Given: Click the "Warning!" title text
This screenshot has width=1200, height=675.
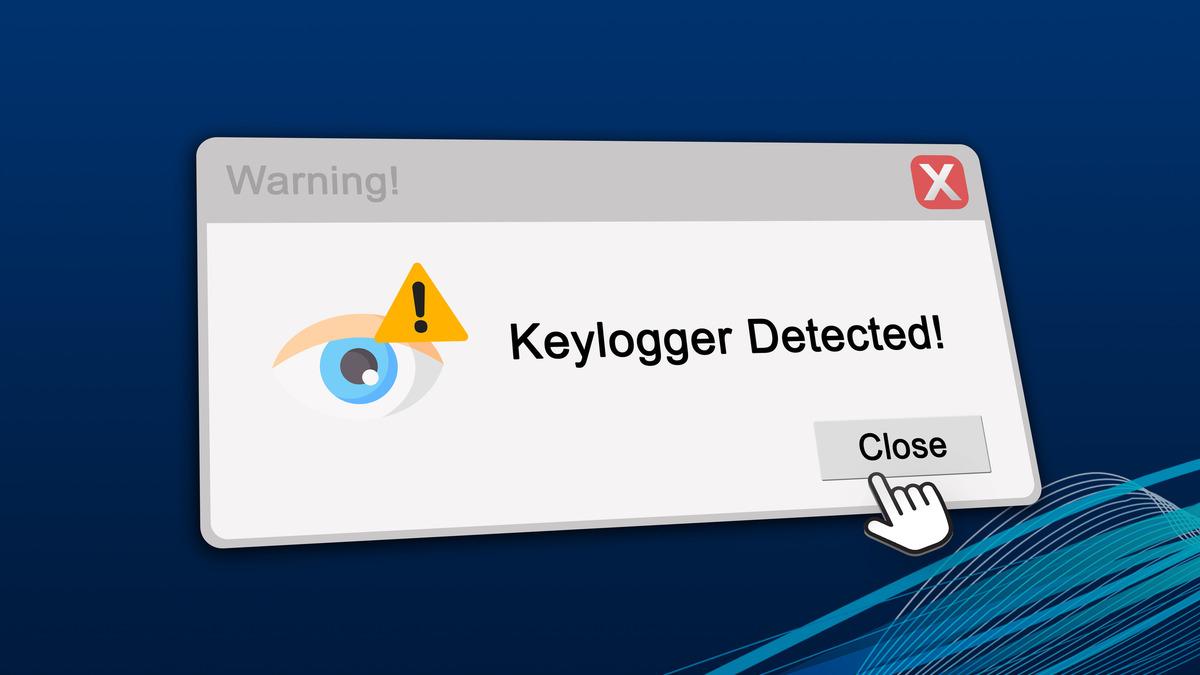Looking at the screenshot, I should 313,181.
